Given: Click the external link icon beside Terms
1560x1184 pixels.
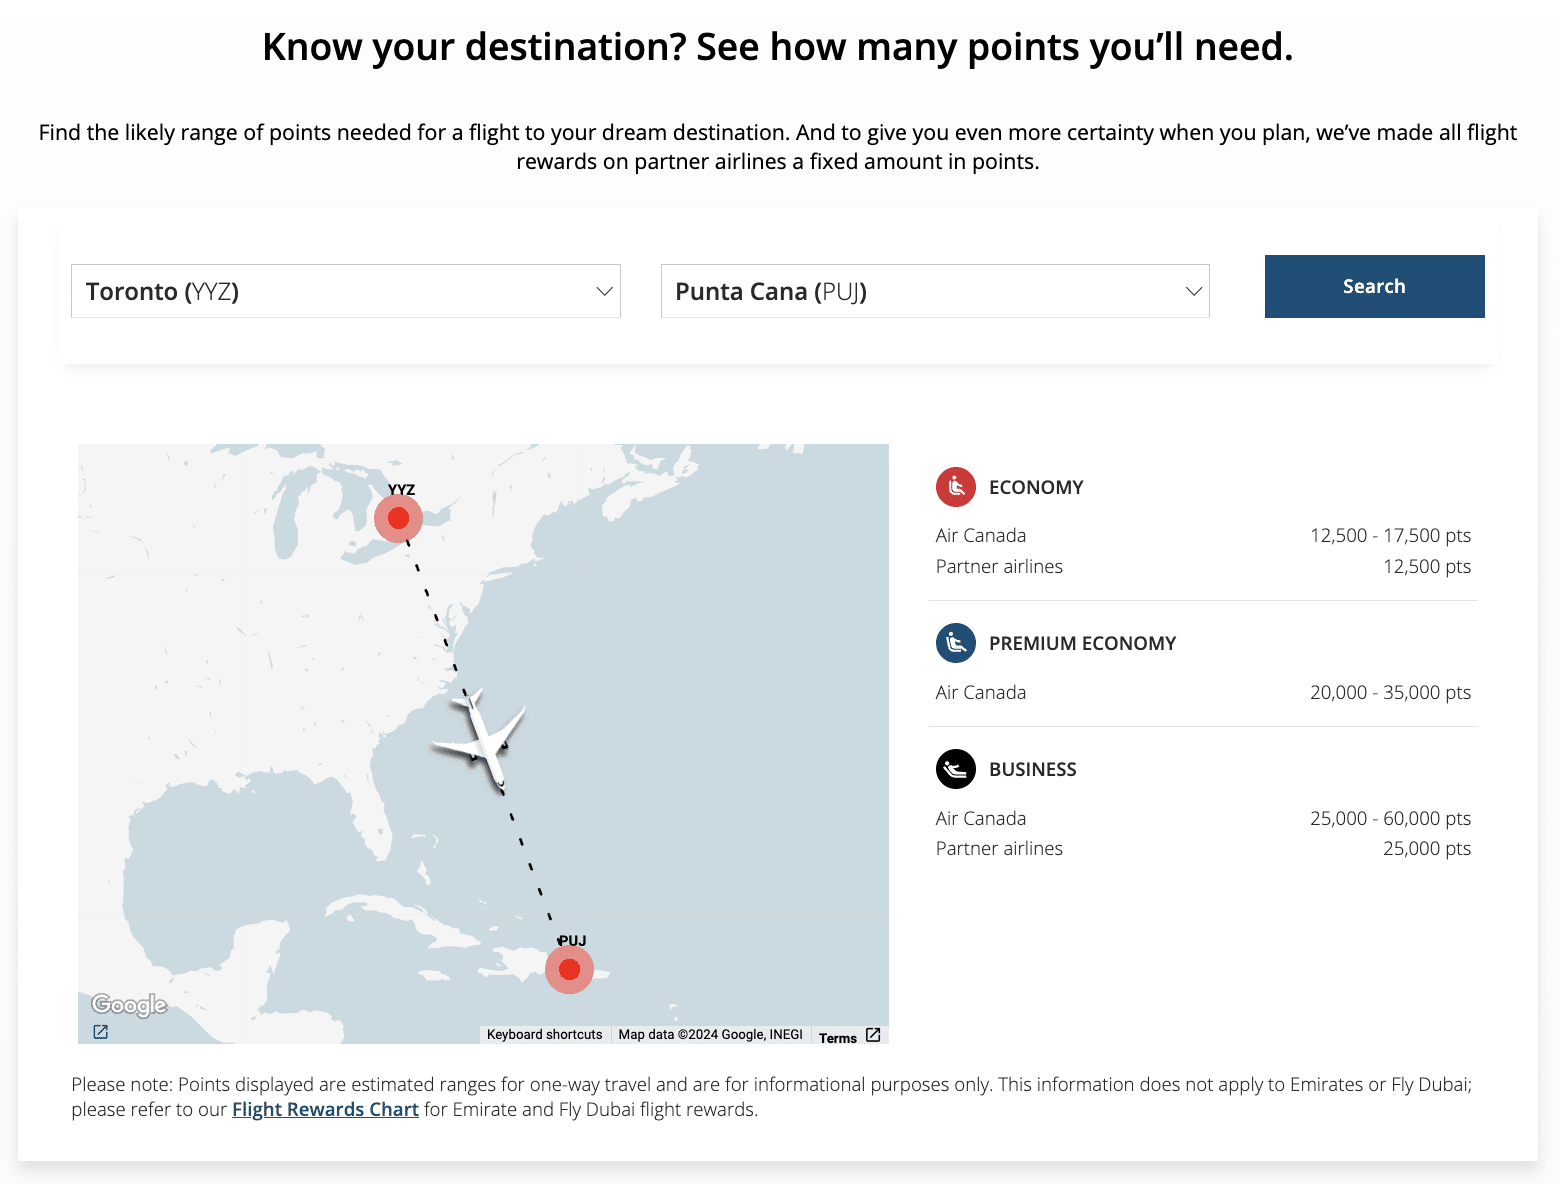Looking at the screenshot, I should point(873,1035).
